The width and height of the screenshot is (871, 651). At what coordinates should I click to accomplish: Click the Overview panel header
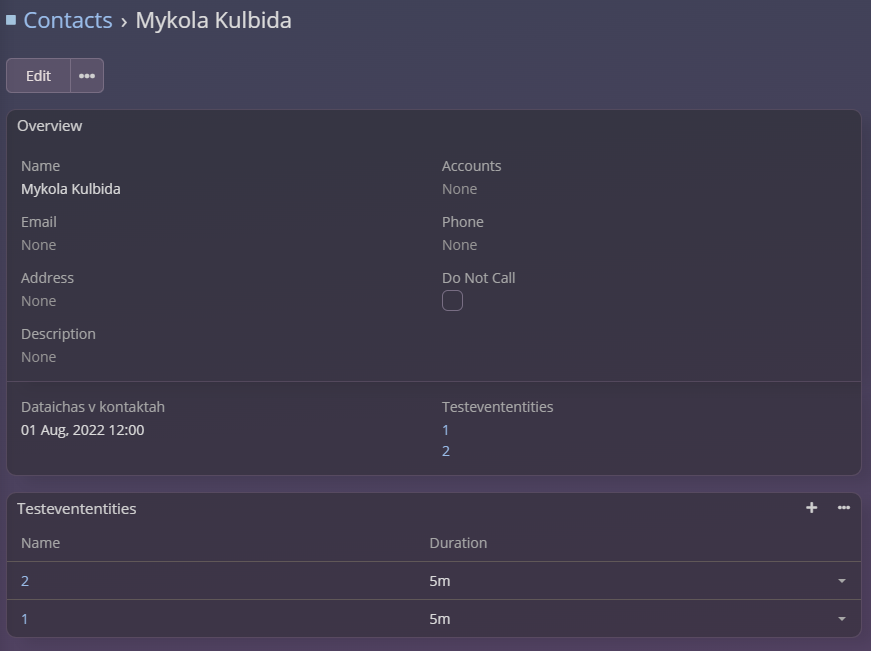point(50,126)
